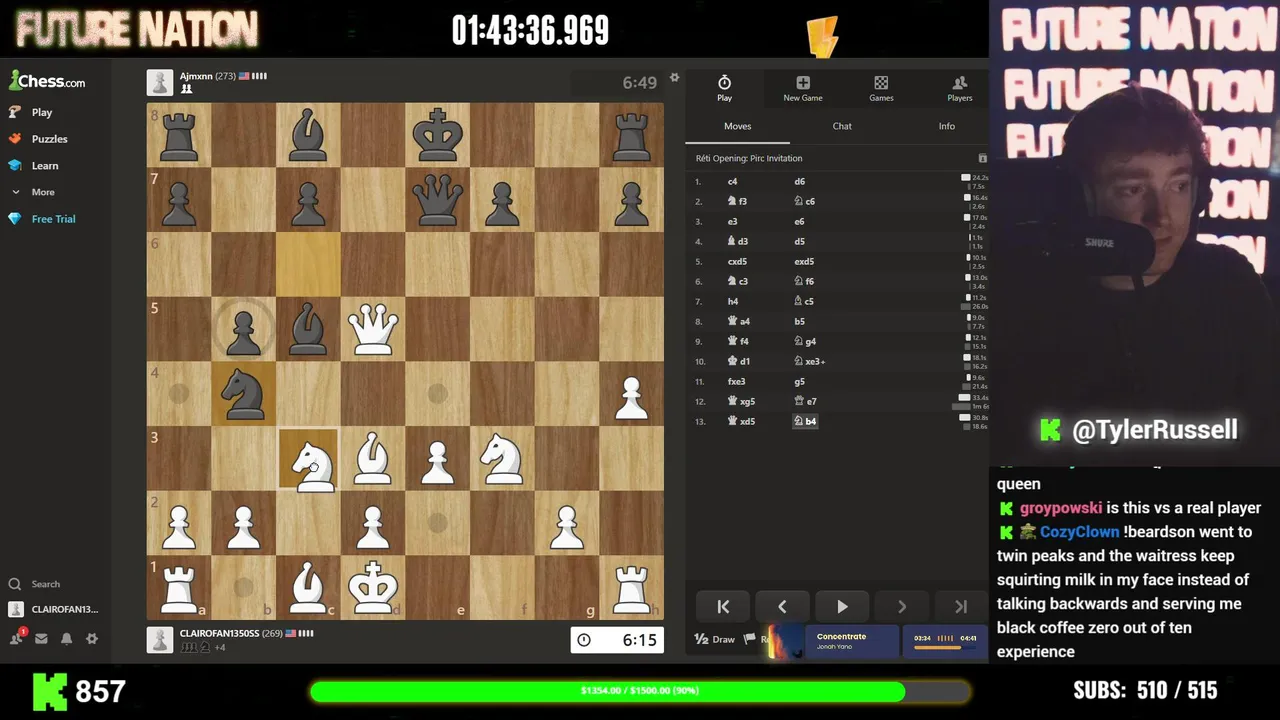Open the messages envelope icon

[x=41, y=638]
